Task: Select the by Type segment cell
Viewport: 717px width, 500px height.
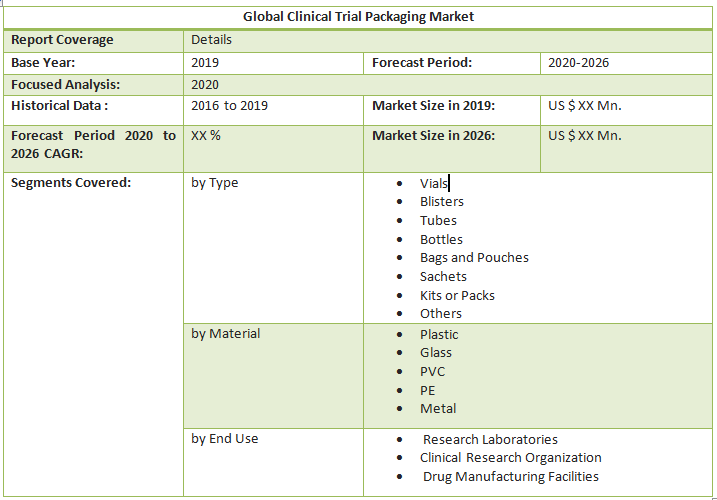Action: pos(214,183)
